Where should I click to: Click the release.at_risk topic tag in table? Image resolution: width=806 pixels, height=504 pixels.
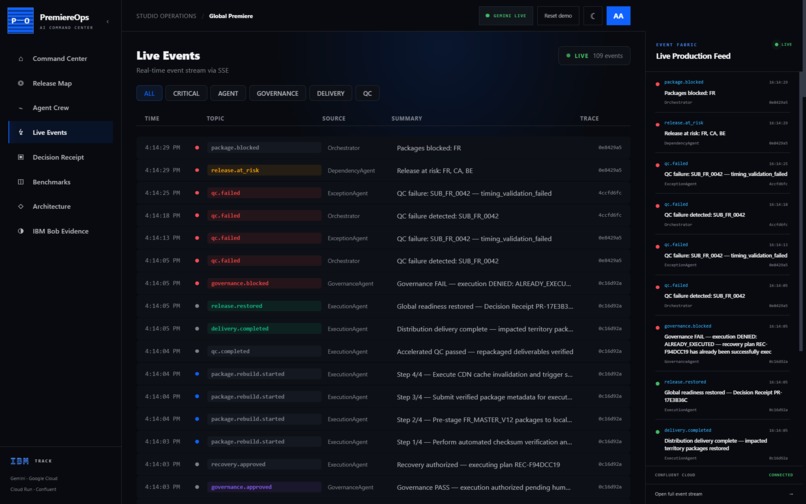point(264,170)
